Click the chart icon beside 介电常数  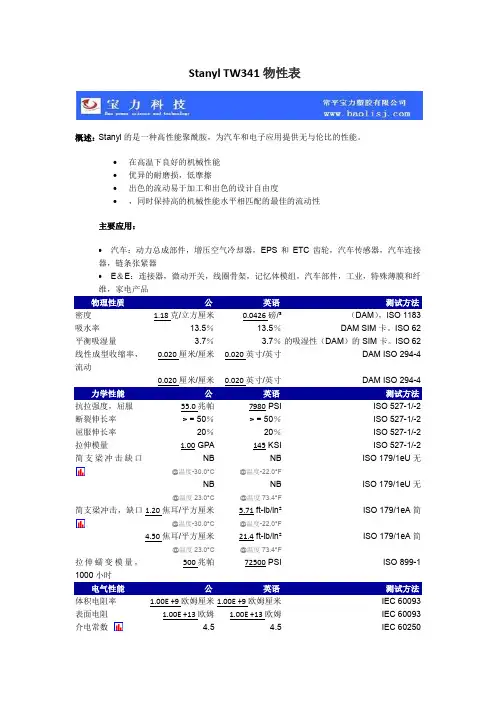(118, 627)
